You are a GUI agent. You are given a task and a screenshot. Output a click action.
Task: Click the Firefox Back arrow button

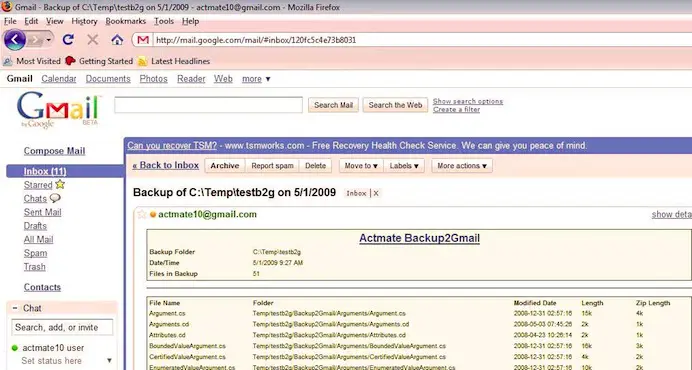pyautogui.click(x=15, y=40)
